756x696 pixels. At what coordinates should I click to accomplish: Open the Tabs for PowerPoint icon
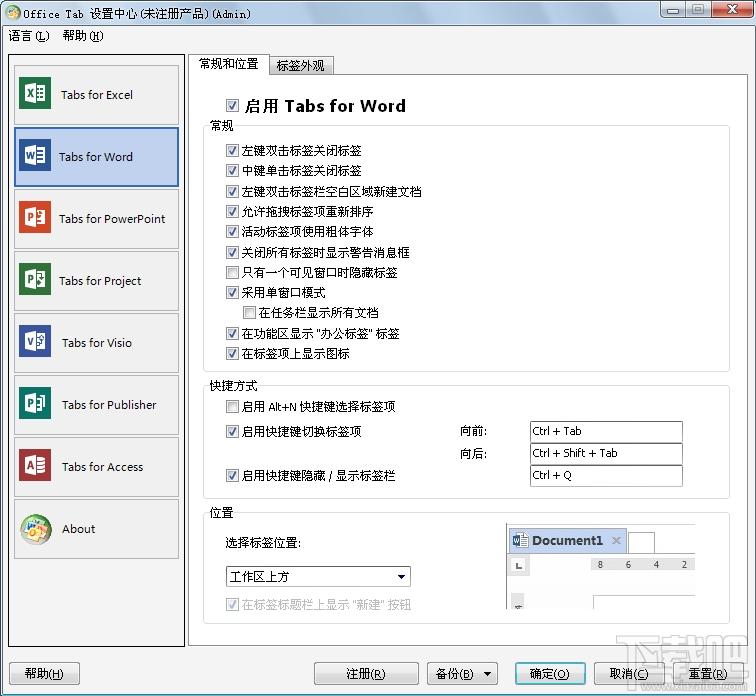pos(35,217)
